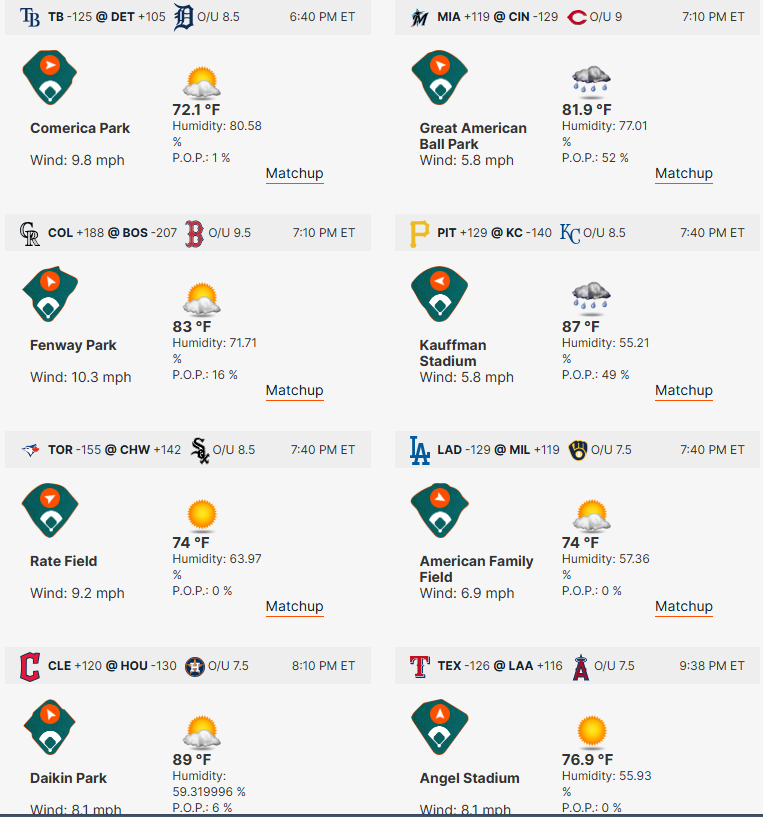Click the Cincinnati Reds logo
The image size is (763, 817).
coord(576,18)
